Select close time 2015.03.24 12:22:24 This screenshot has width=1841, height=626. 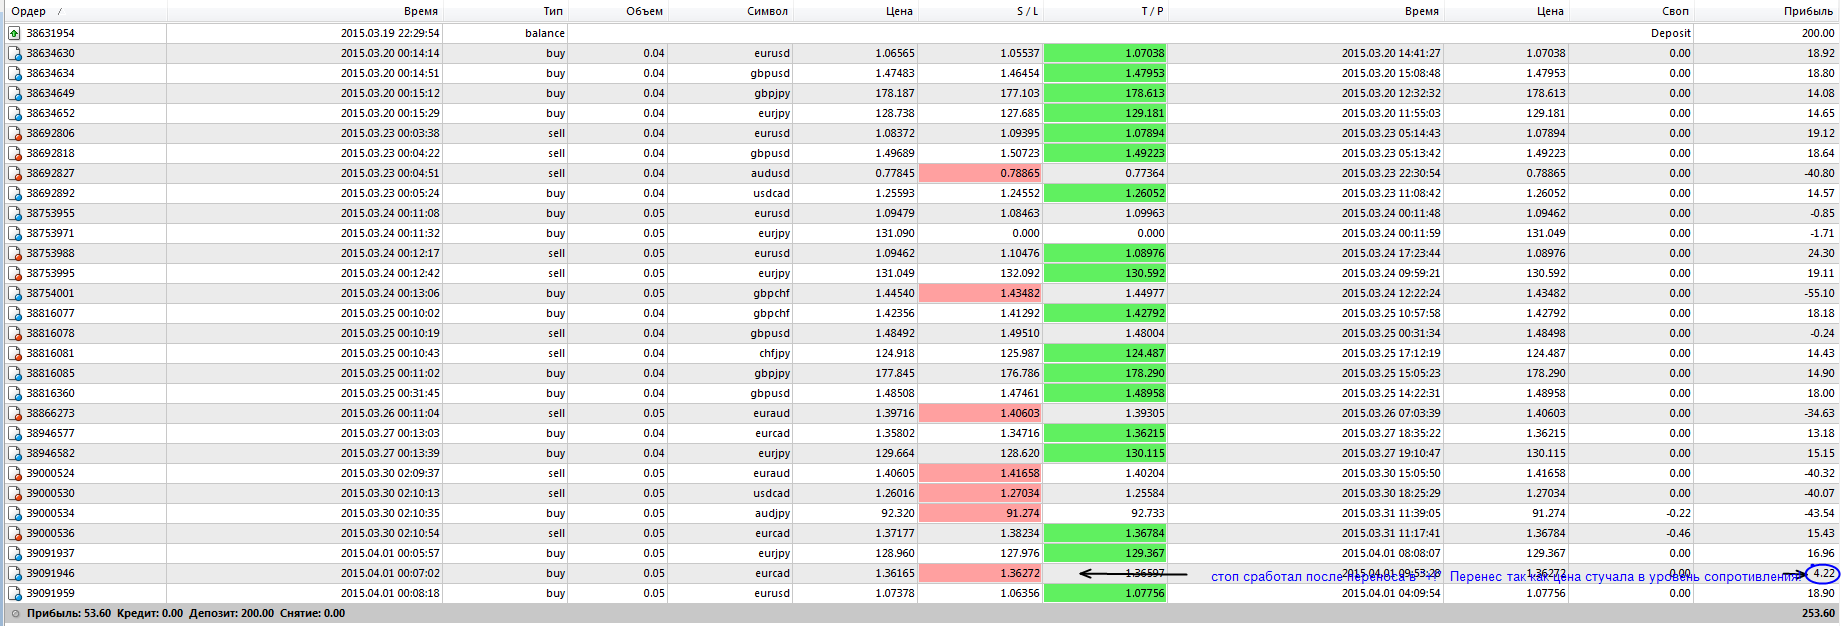1391,293
